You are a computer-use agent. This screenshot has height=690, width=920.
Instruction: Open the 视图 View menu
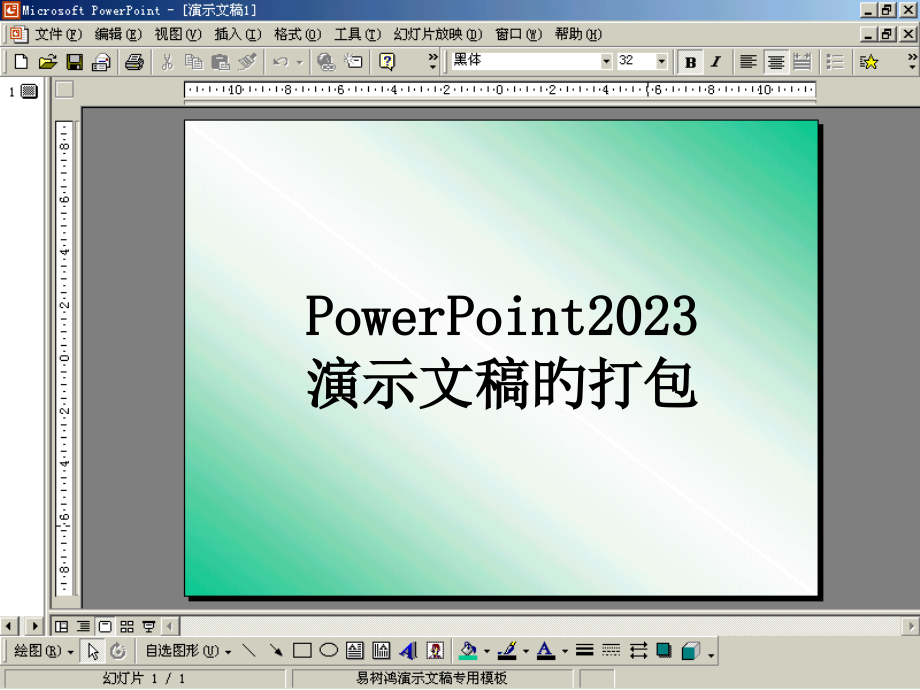pos(178,35)
